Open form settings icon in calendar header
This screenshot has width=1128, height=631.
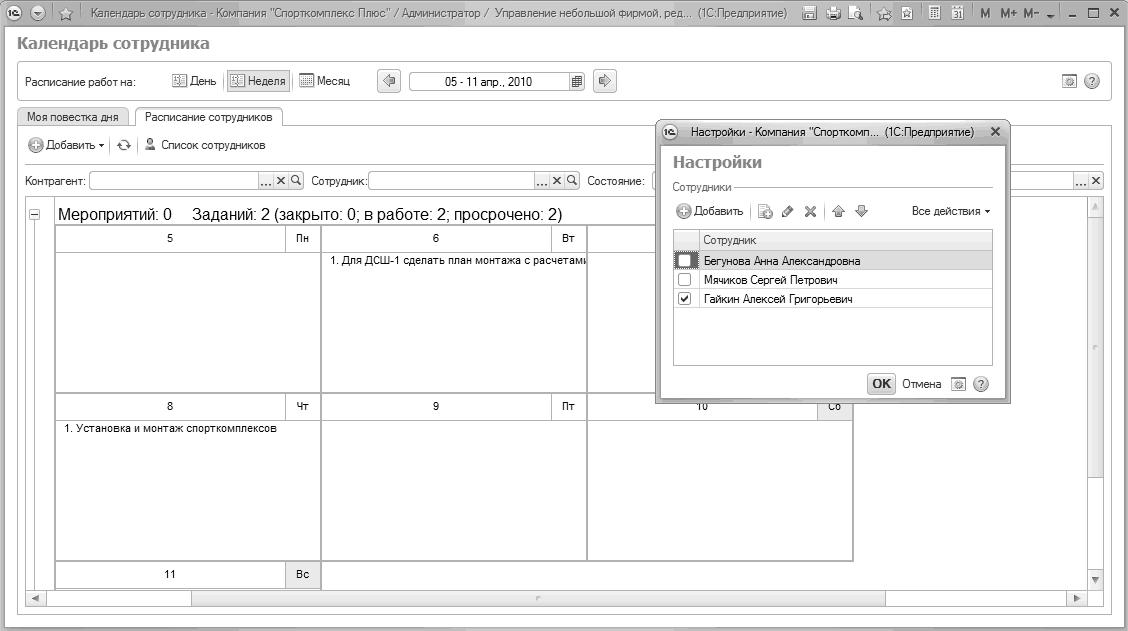coord(1070,81)
